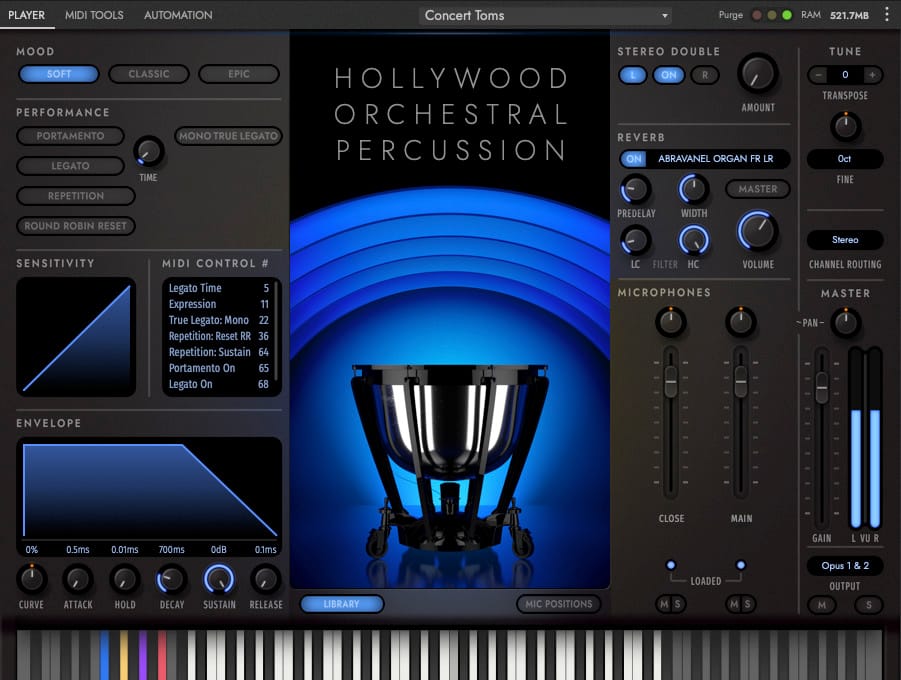The image size is (901, 680).
Task: Click the Envelope Attack knob
Action: (78, 579)
